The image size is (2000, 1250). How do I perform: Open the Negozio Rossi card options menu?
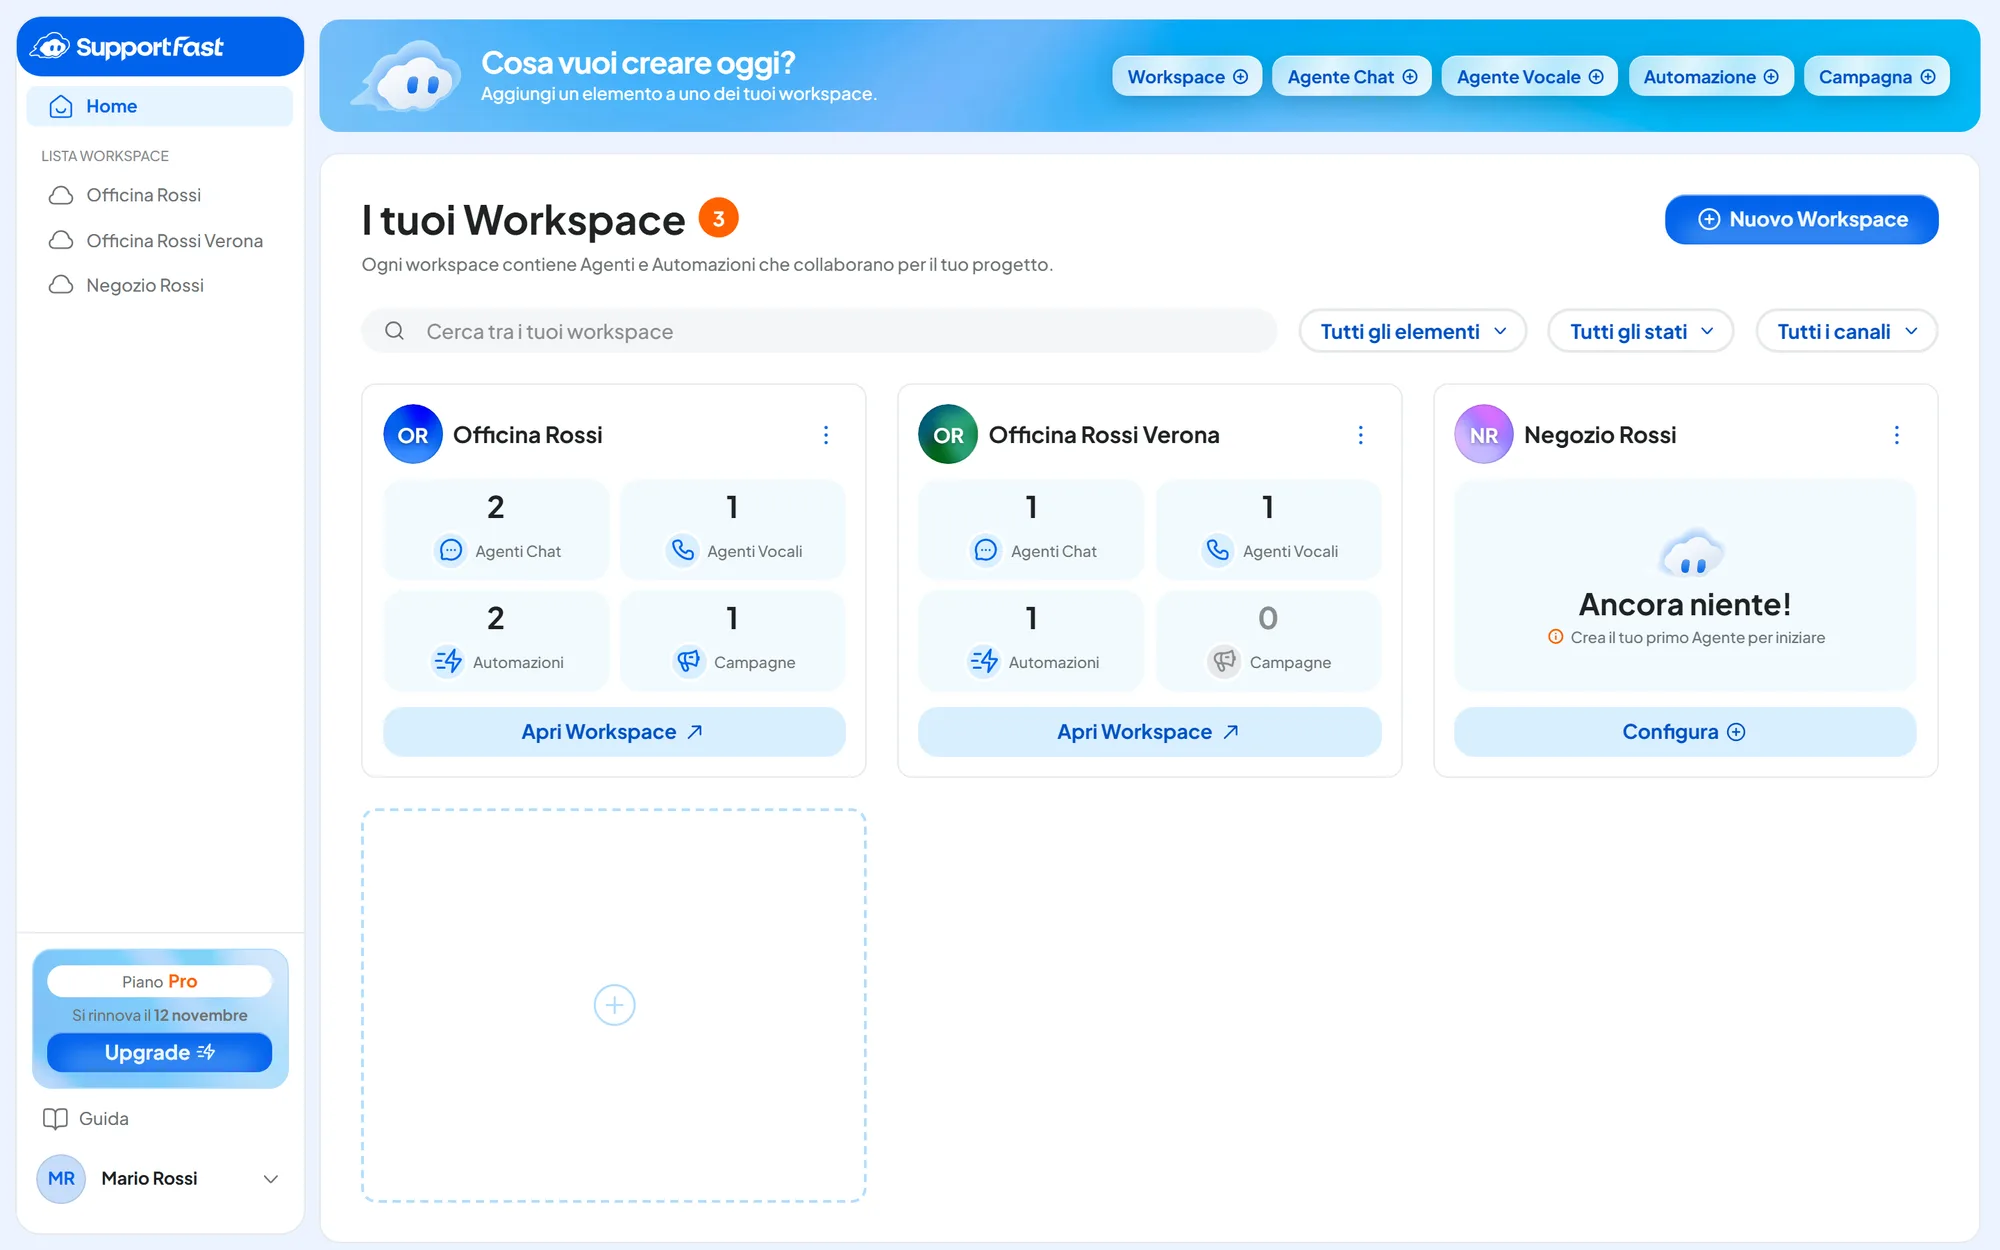1897,435
